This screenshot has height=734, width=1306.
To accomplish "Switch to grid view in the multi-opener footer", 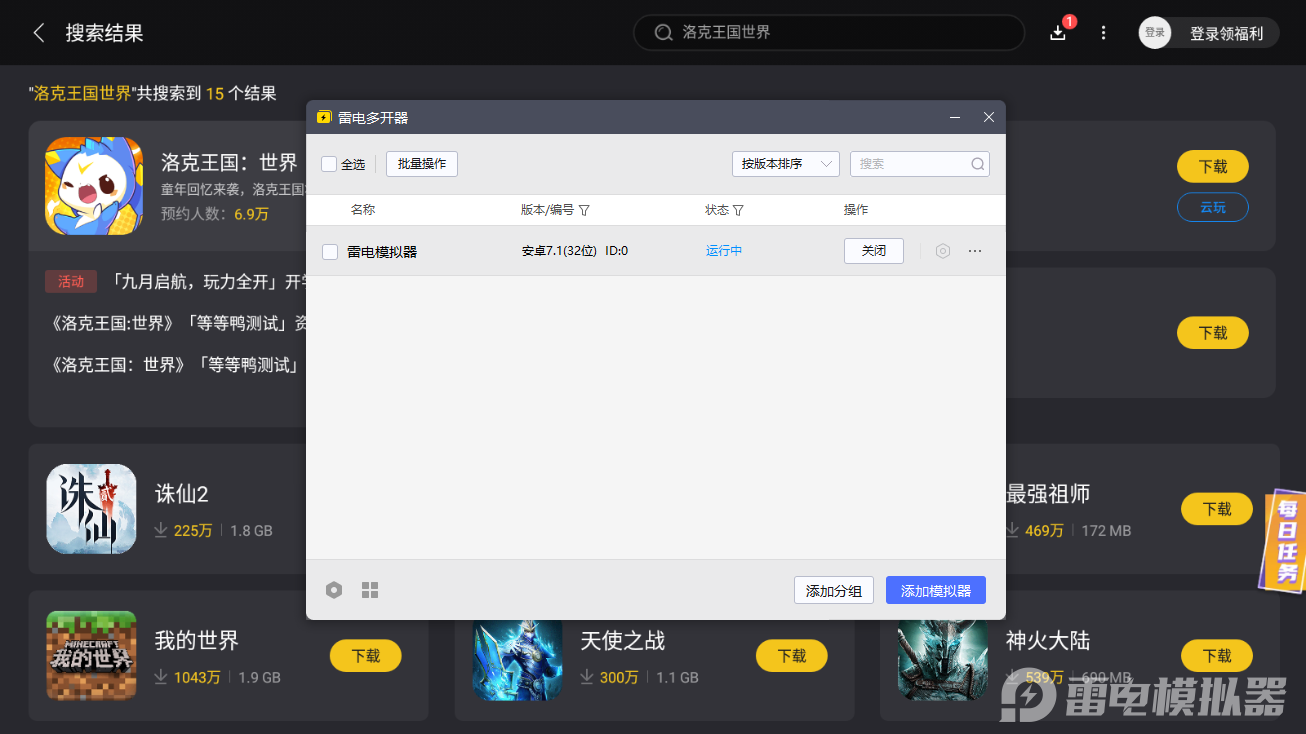I will [x=370, y=590].
